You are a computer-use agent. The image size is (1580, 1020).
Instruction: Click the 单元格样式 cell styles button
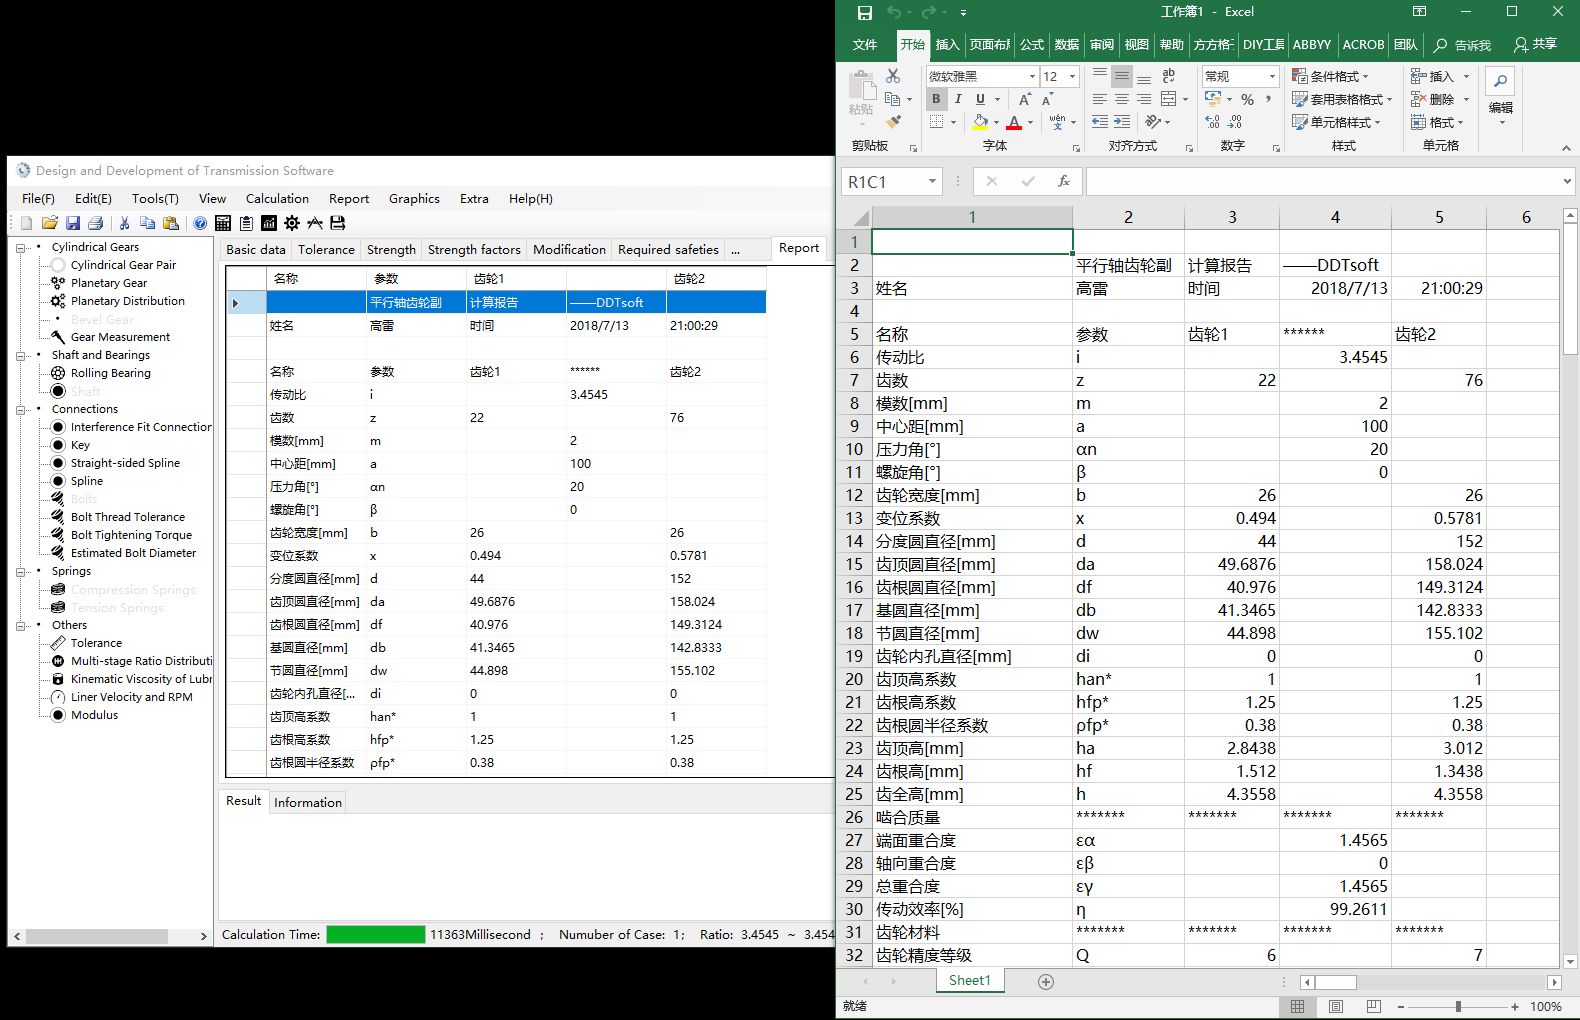1337,122
